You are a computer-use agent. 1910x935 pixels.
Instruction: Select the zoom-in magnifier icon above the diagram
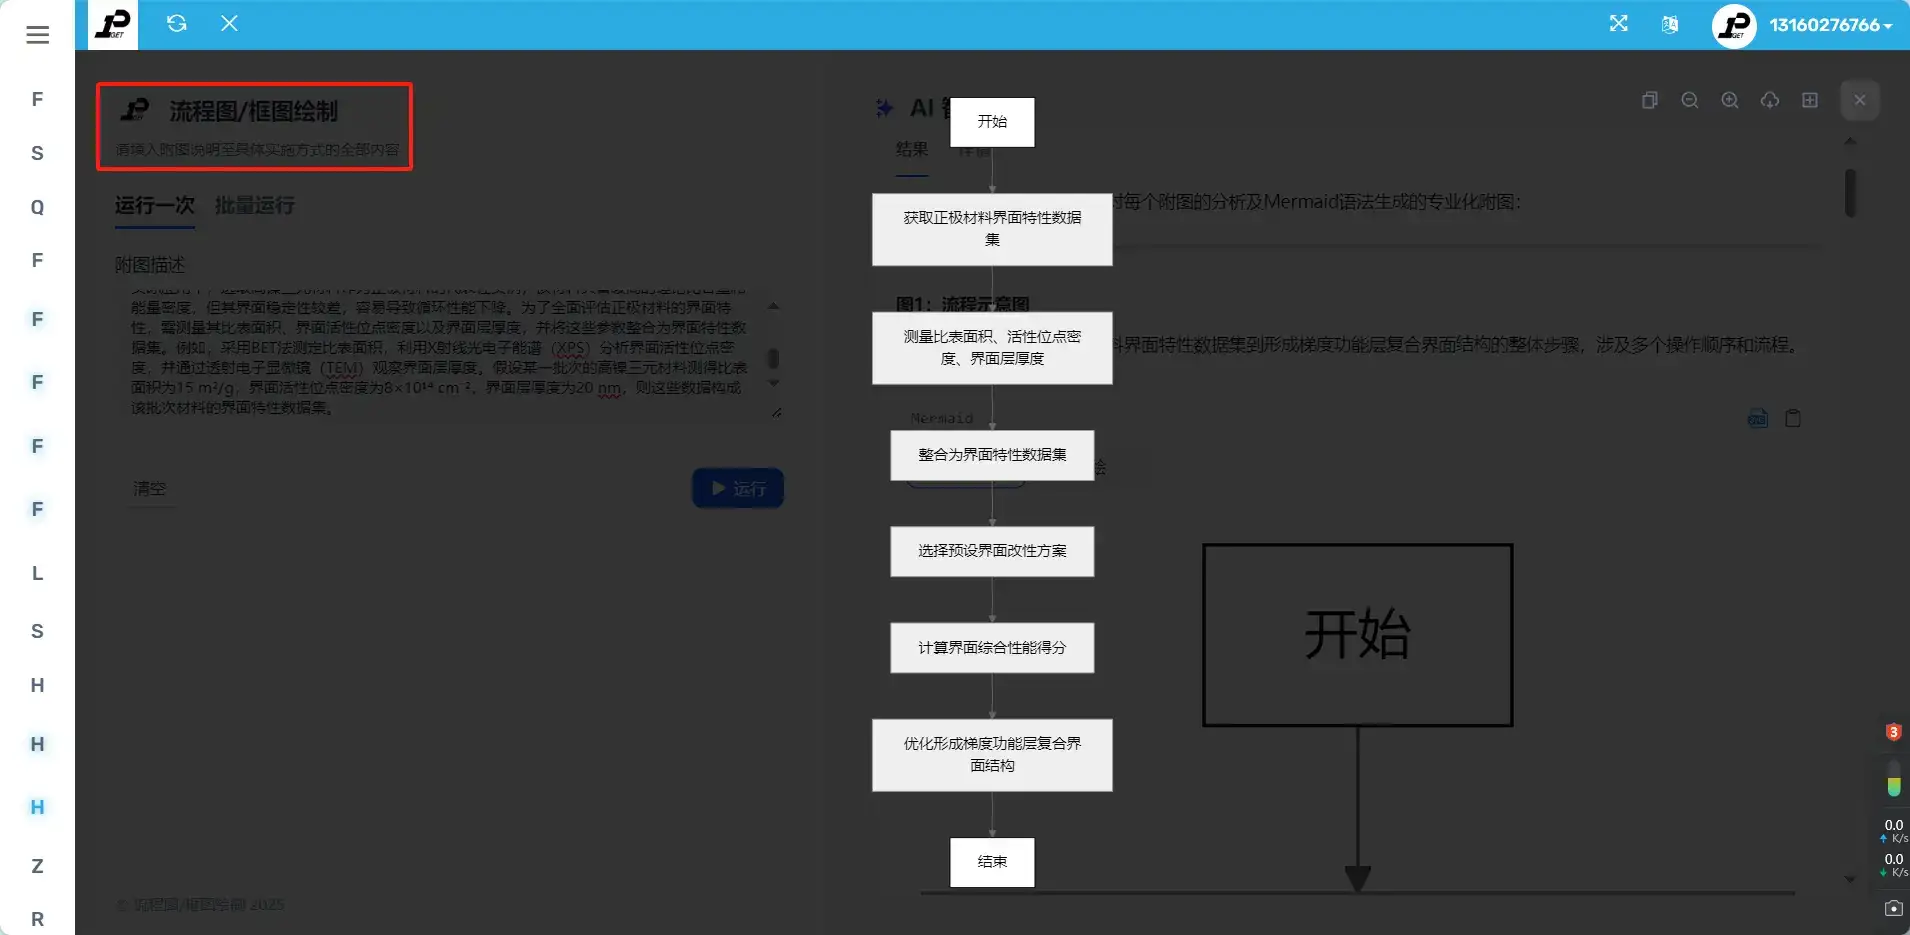(1729, 100)
